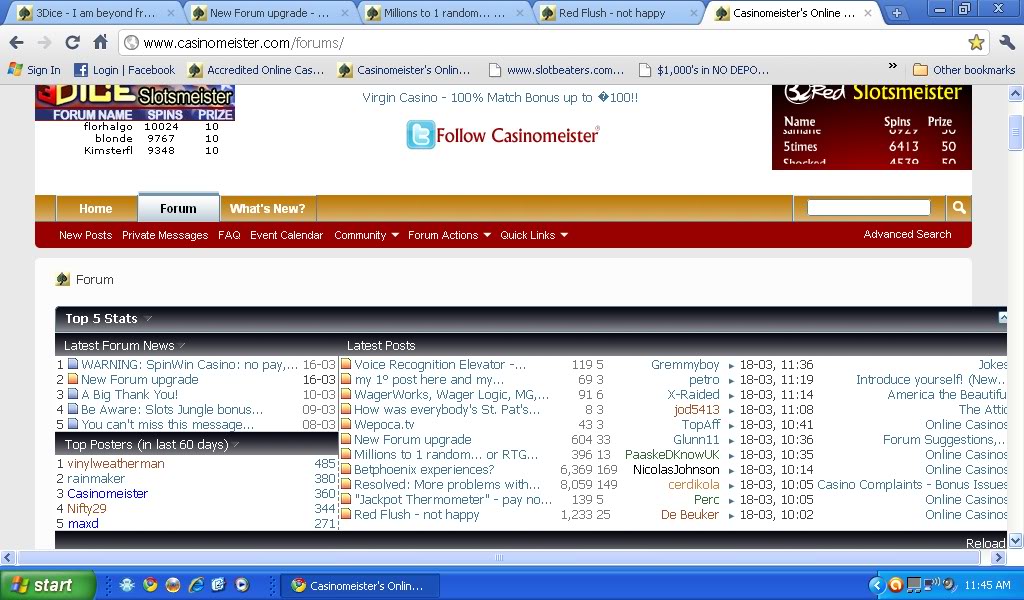
Task: Click Reload in the stats panel
Action: (985, 543)
